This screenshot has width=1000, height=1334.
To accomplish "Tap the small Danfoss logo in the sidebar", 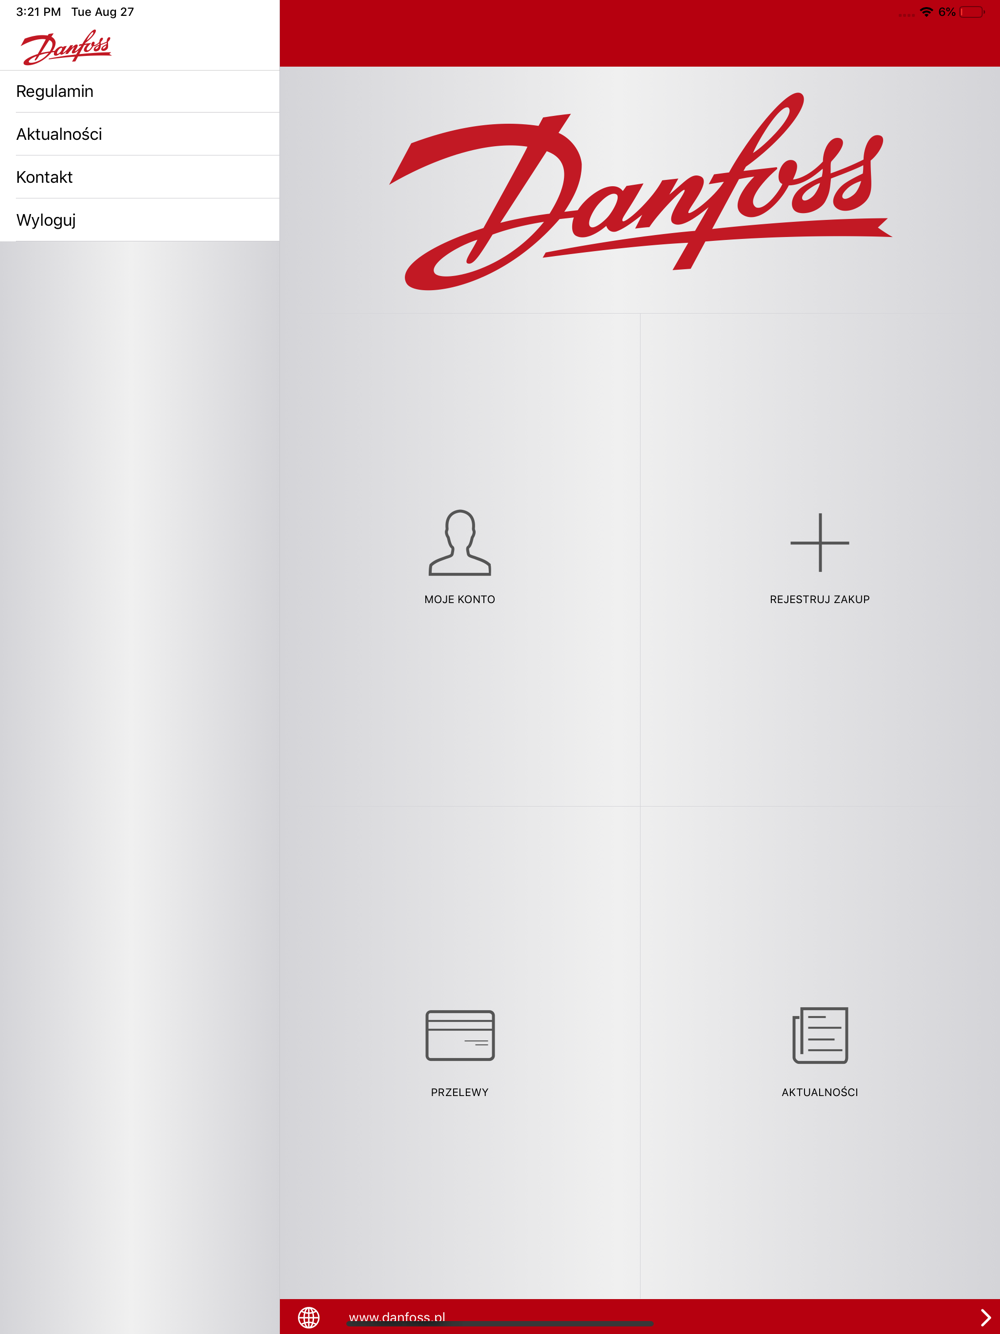I will click(x=66, y=47).
